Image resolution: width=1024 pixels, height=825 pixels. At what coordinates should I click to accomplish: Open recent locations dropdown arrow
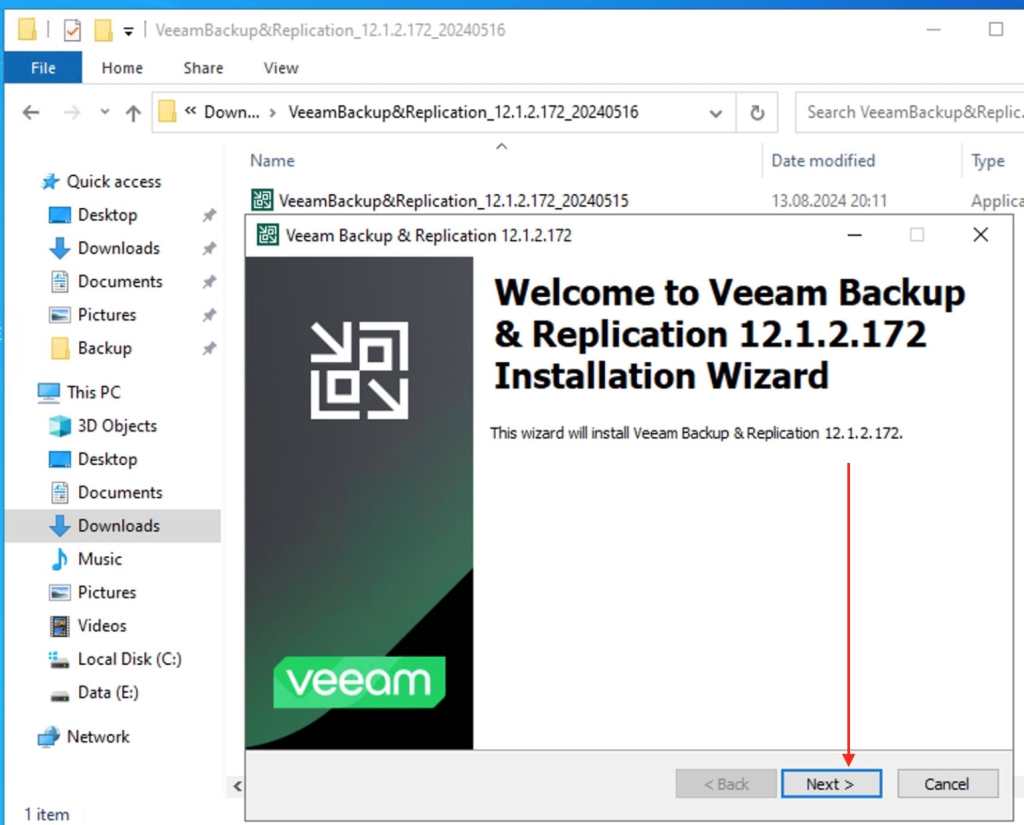click(x=104, y=112)
